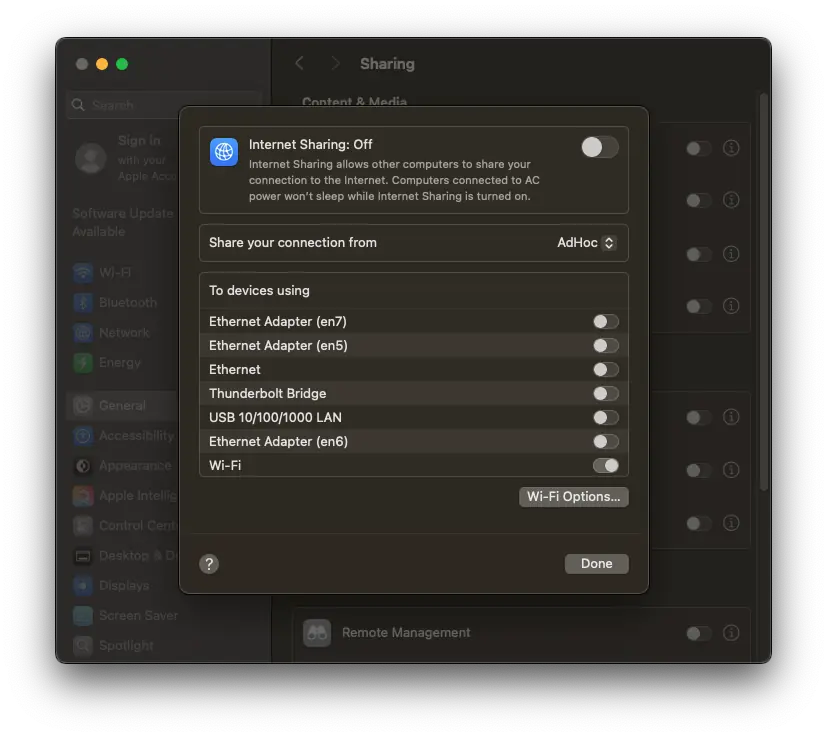Open Software Update Available notice
This screenshot has width=827, height=737.
point(123,222)
